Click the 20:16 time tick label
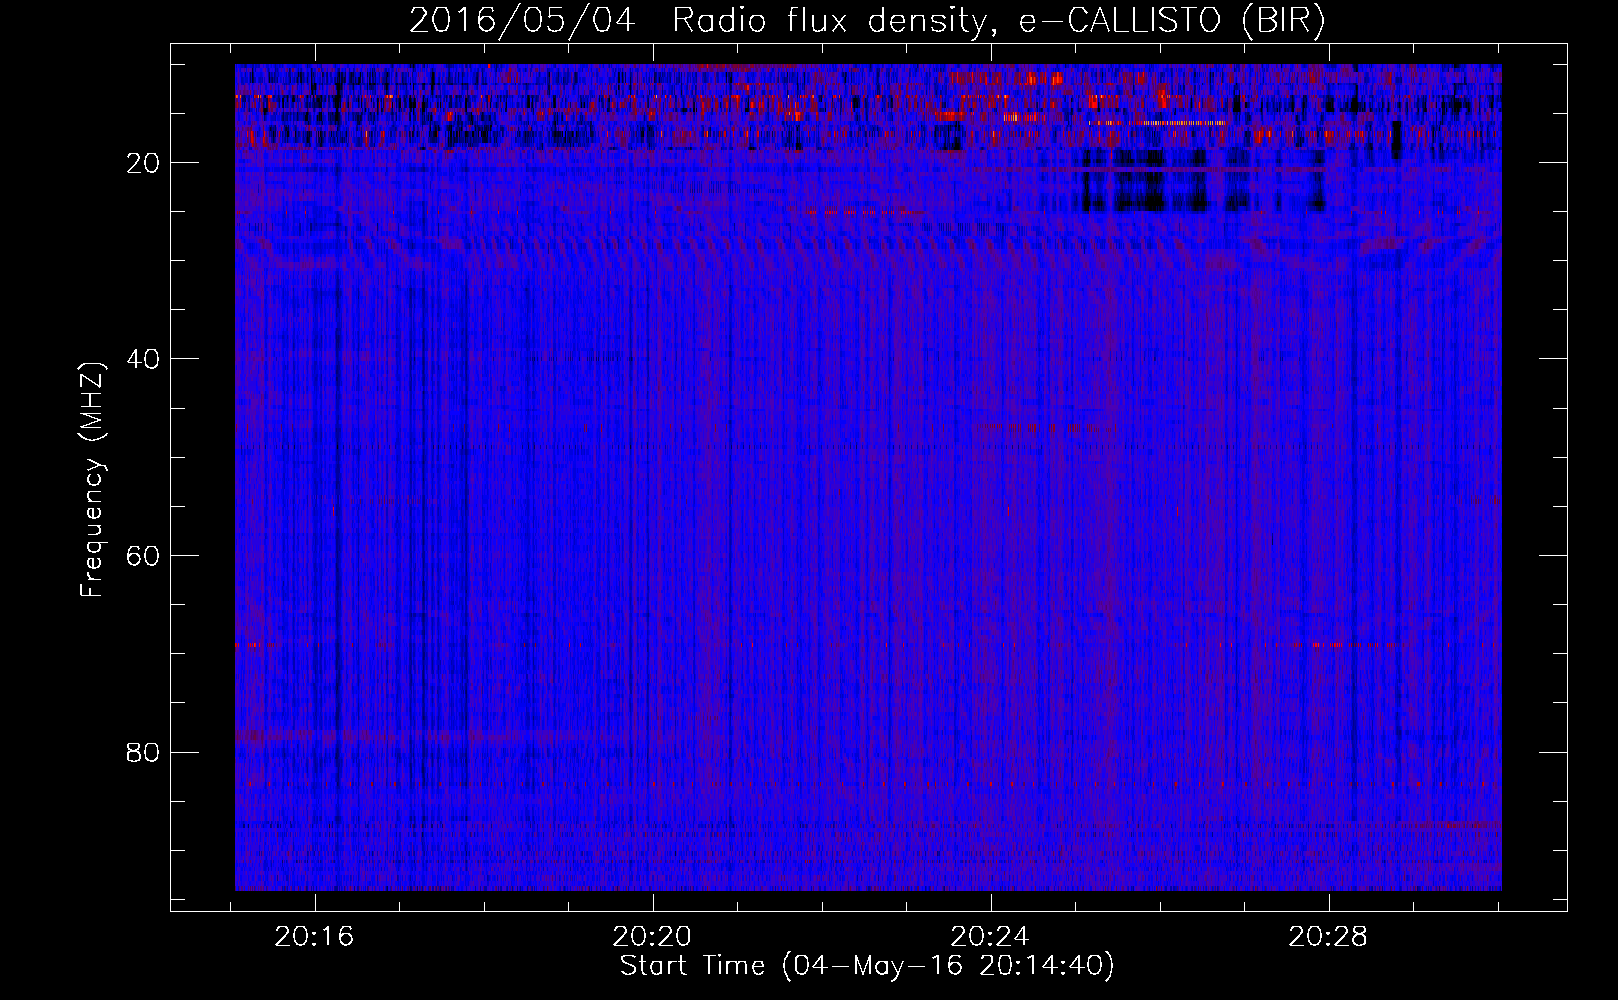The width and height of the screenshot is (1618, 1000). 315,937
